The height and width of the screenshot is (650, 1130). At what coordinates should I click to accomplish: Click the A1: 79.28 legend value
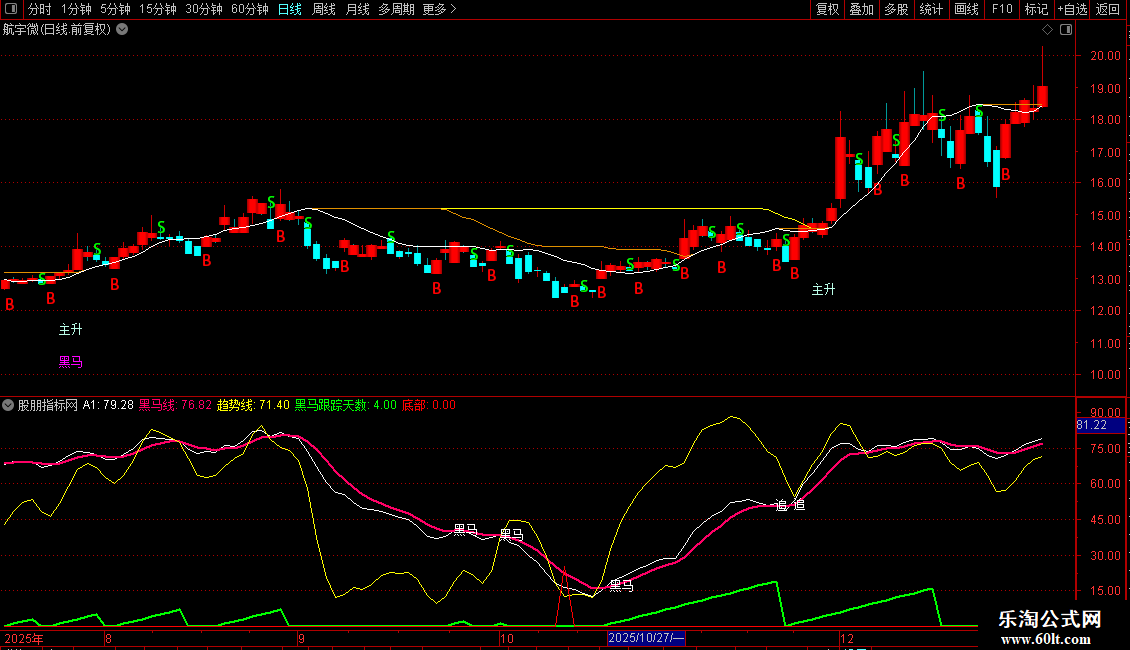tap(108, 405)
